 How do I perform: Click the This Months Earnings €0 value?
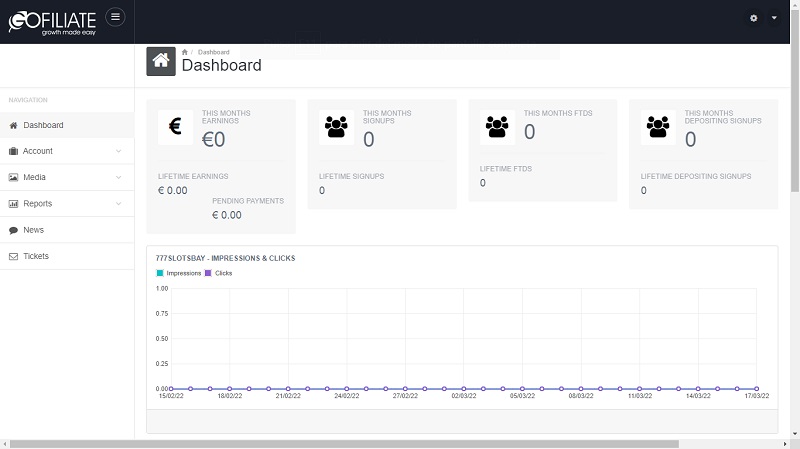pos(213,139)
